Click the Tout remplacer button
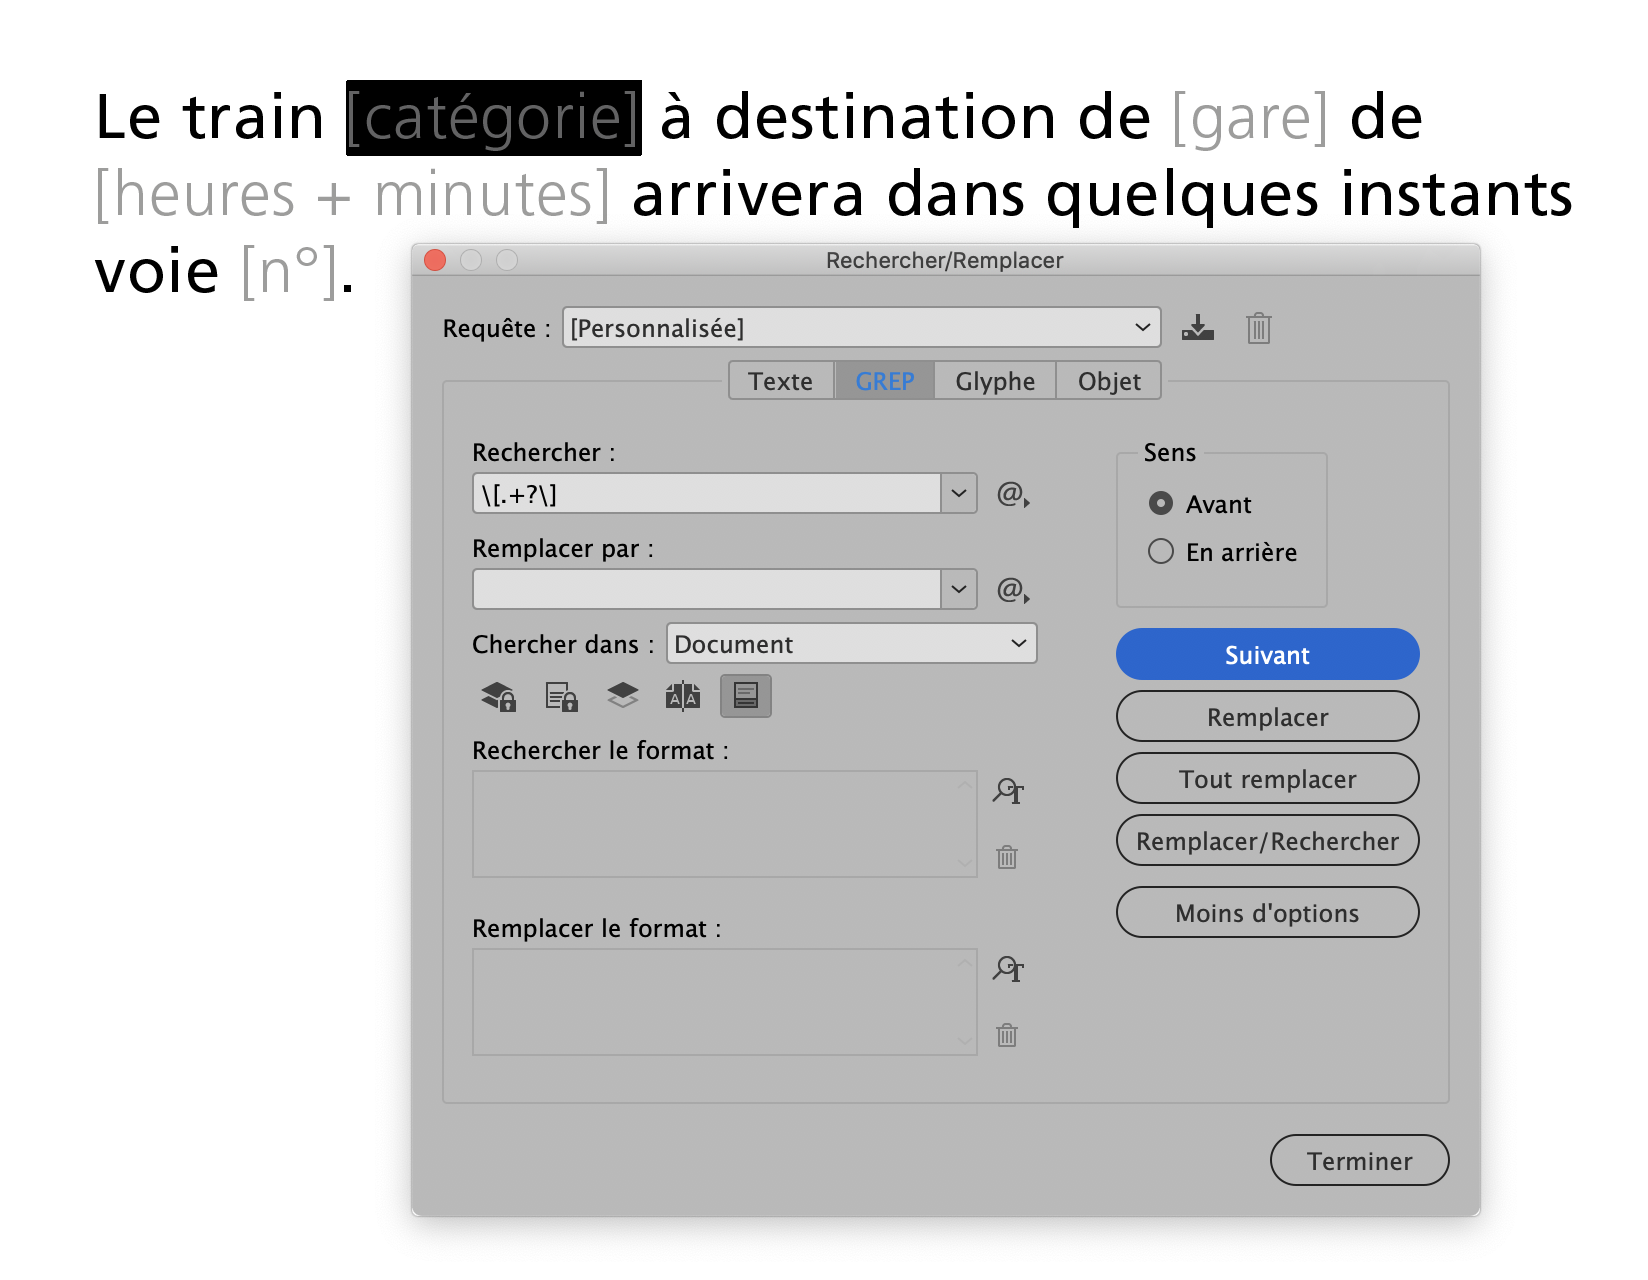The height and width of the screenshot is (1280, 1648). tap(1268, 779)
